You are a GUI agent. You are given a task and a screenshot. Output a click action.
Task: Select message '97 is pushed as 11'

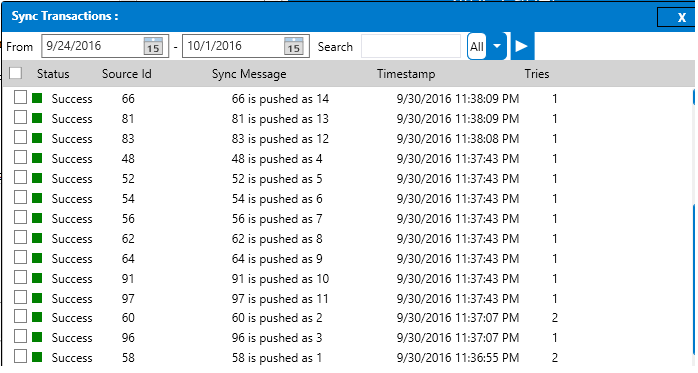point(280,299)
